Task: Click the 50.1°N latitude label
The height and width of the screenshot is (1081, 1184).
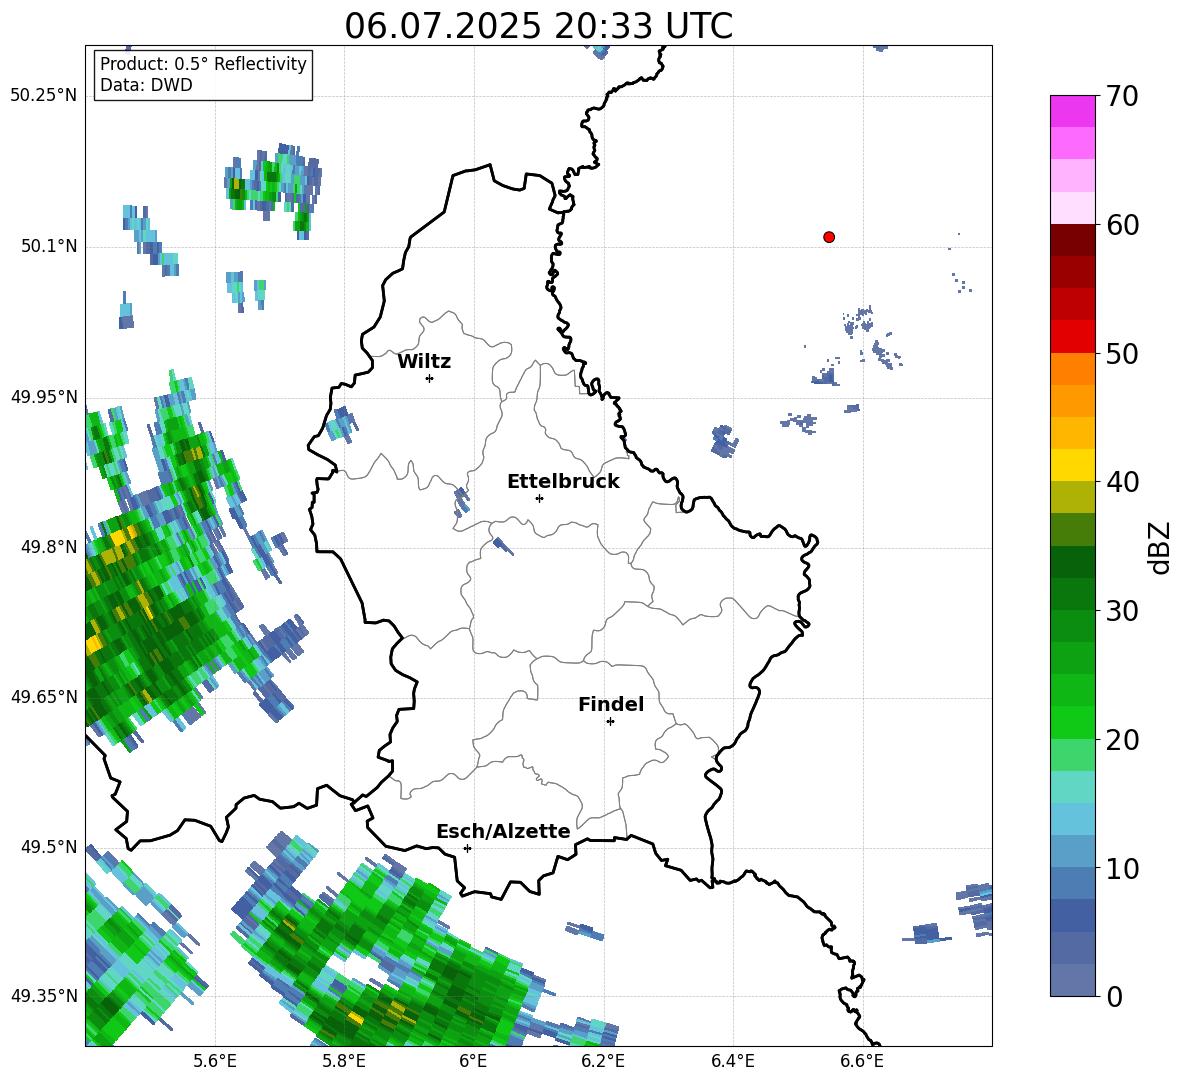Action: click(x=49, y=247)
